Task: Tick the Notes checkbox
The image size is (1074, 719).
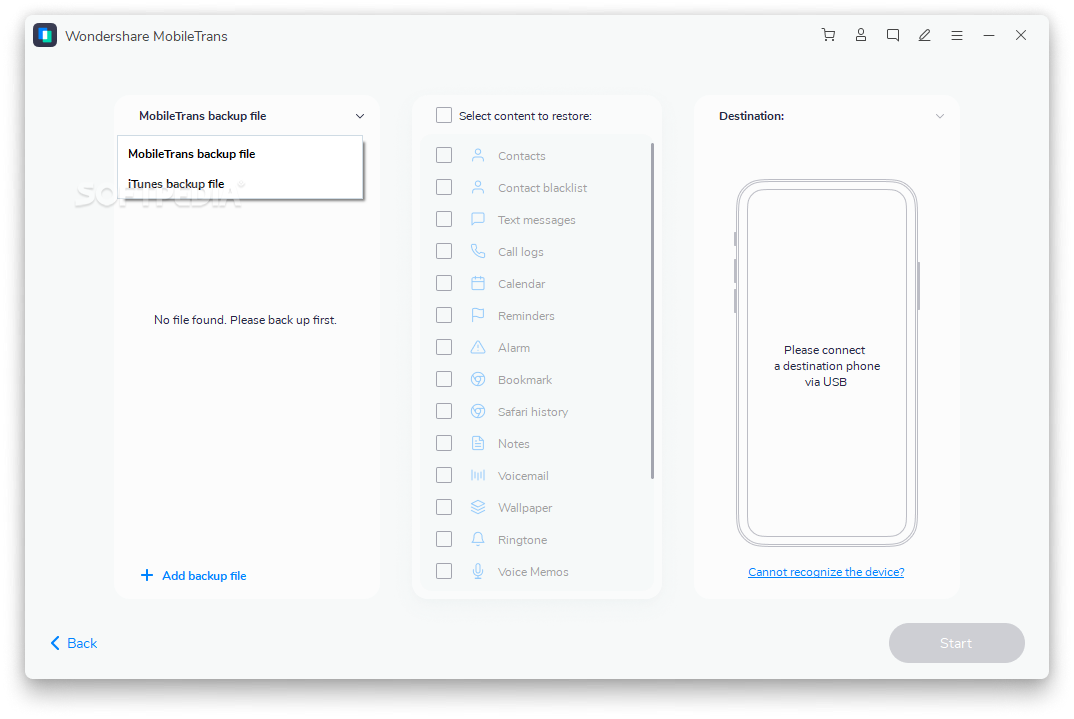Action: (444, 443)
